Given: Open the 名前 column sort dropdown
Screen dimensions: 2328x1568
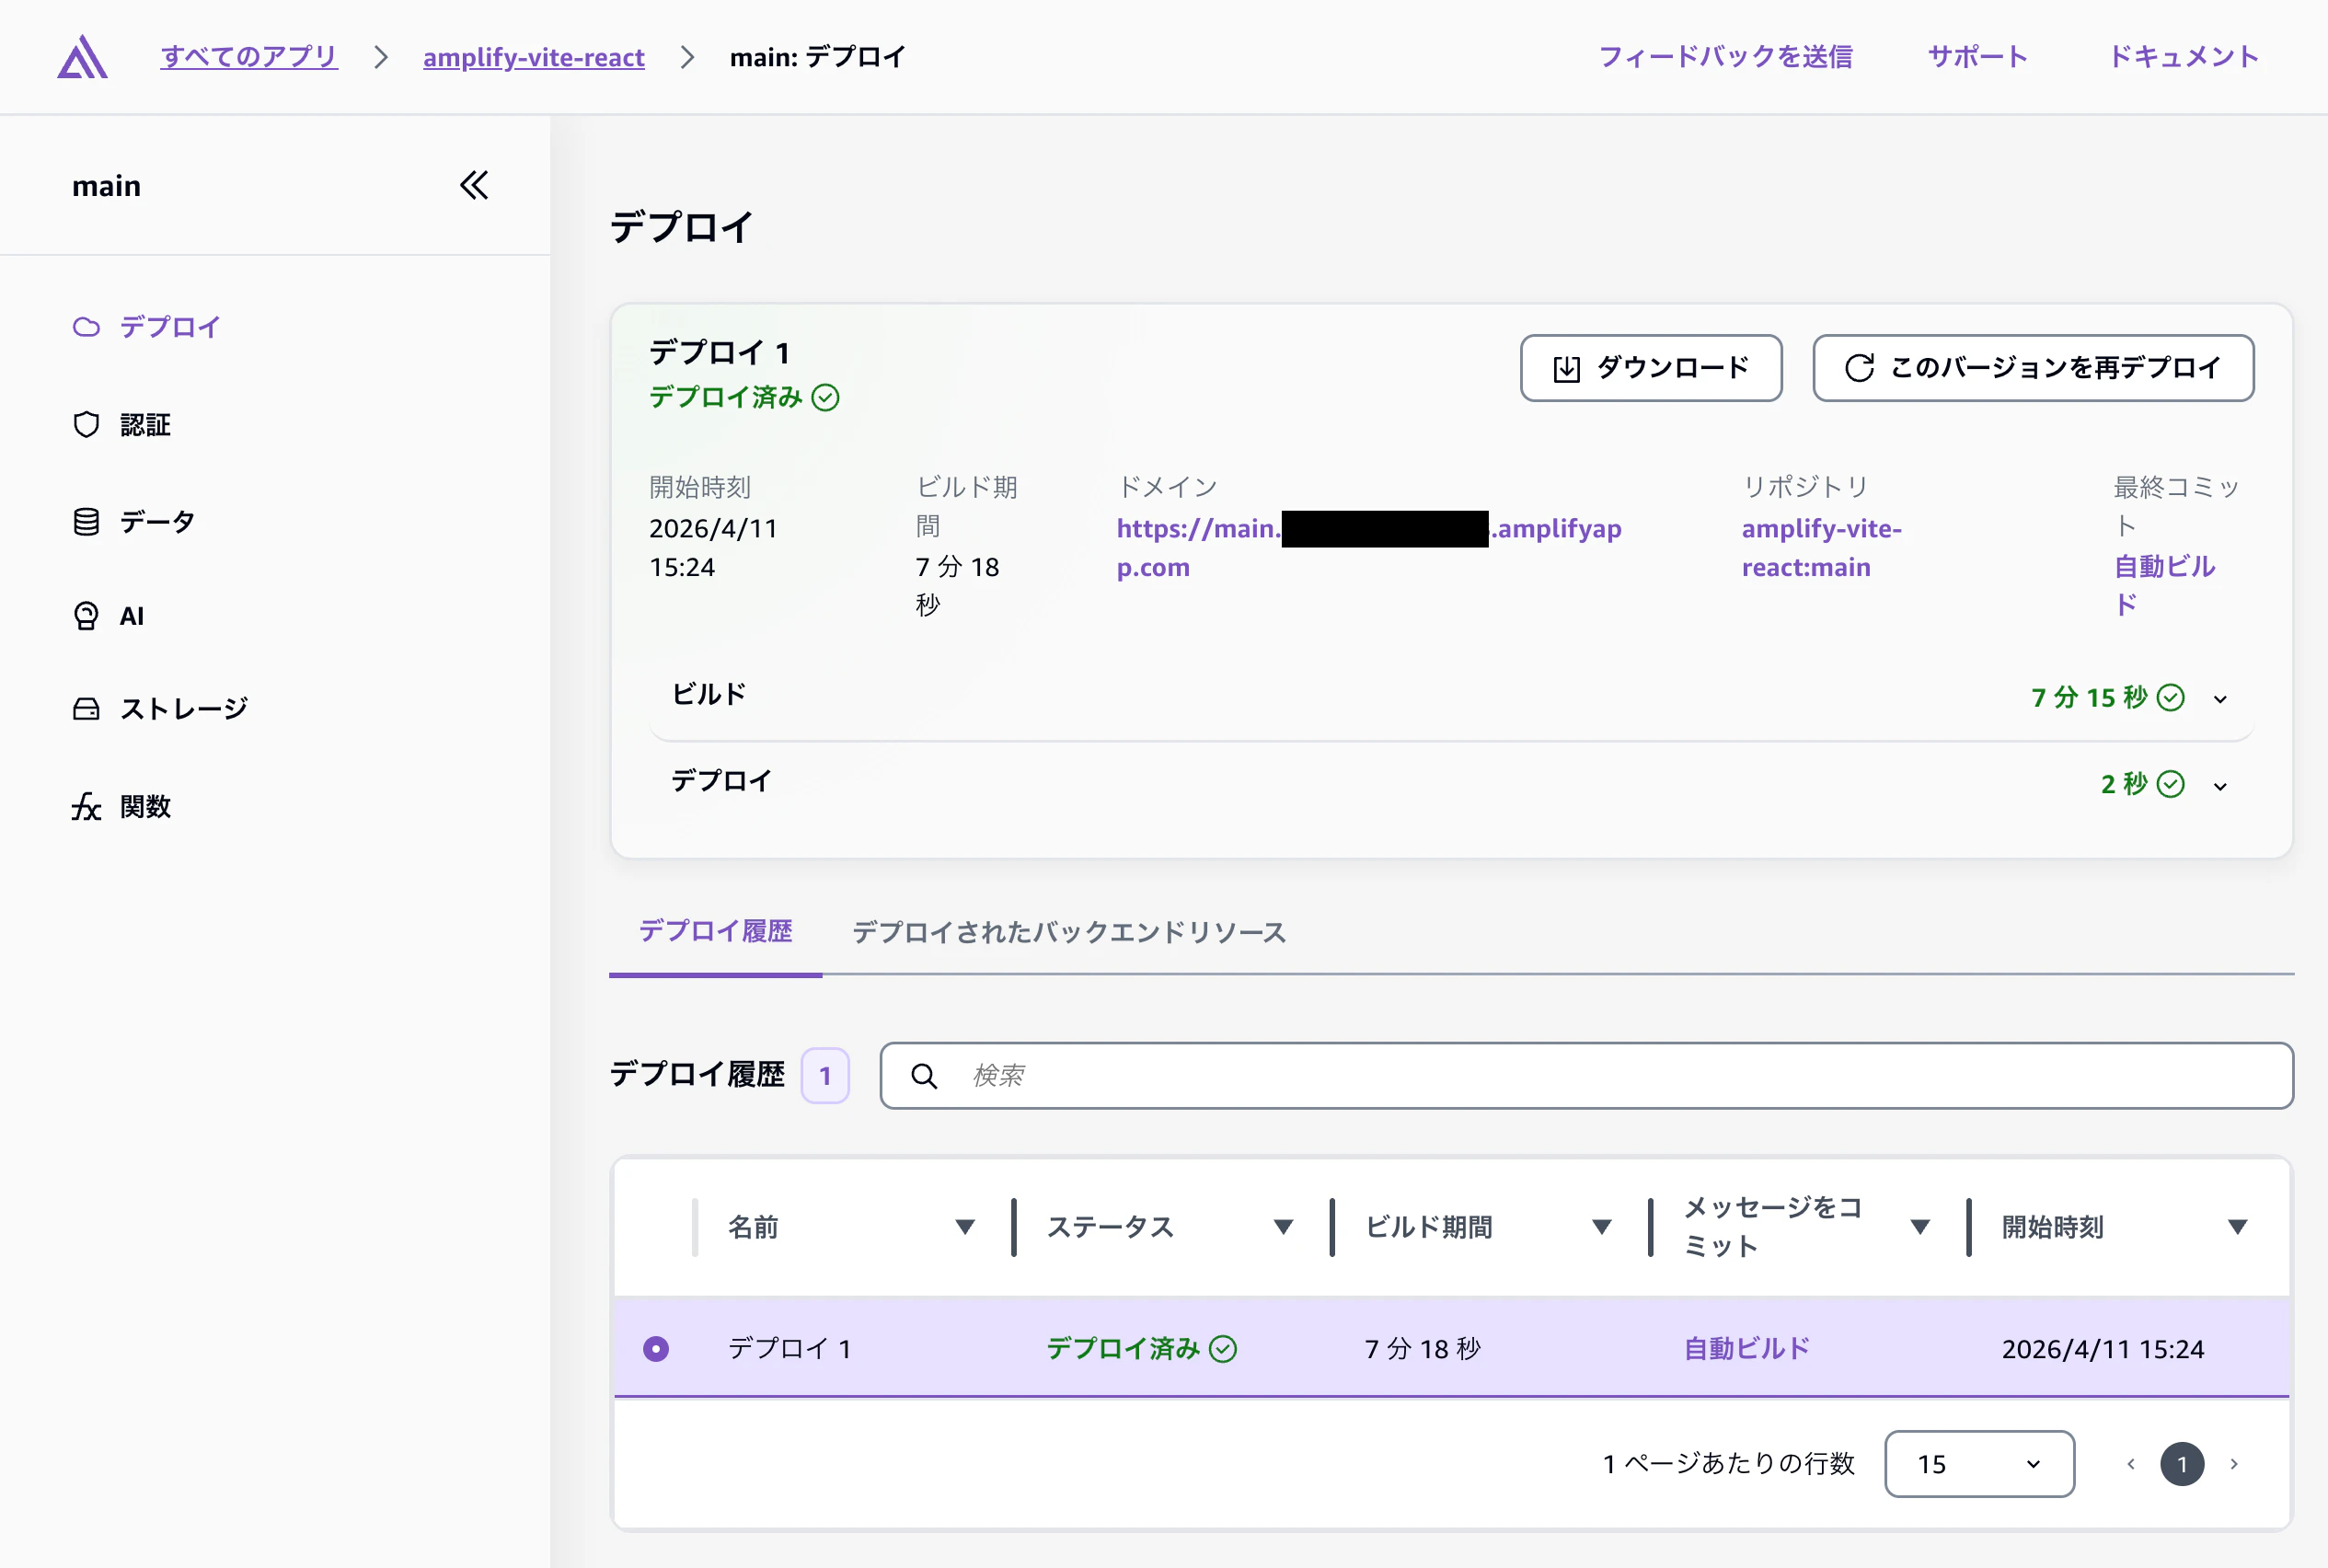Looking at the screenshot, I should tap(965, 1227).
